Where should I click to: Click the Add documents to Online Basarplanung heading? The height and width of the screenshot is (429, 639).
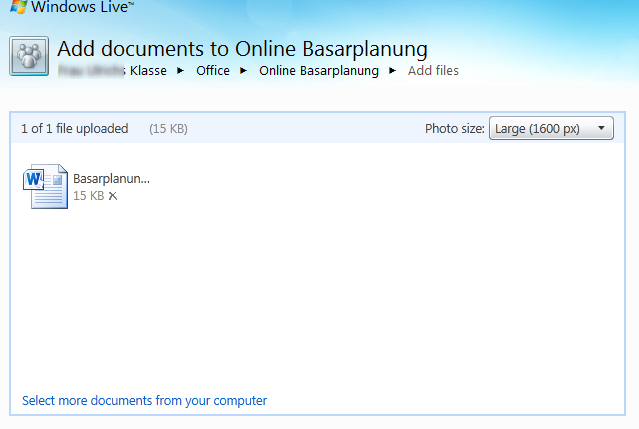tap(242, 49)
